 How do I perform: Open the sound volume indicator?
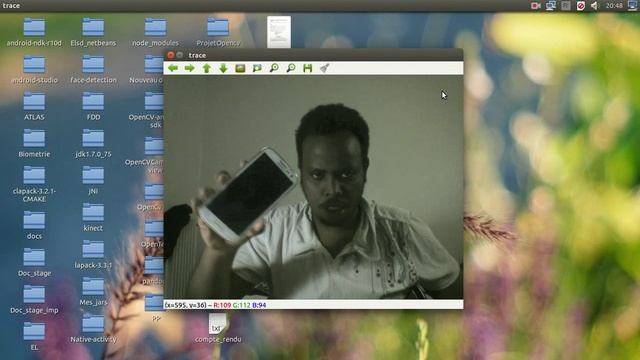595,5
